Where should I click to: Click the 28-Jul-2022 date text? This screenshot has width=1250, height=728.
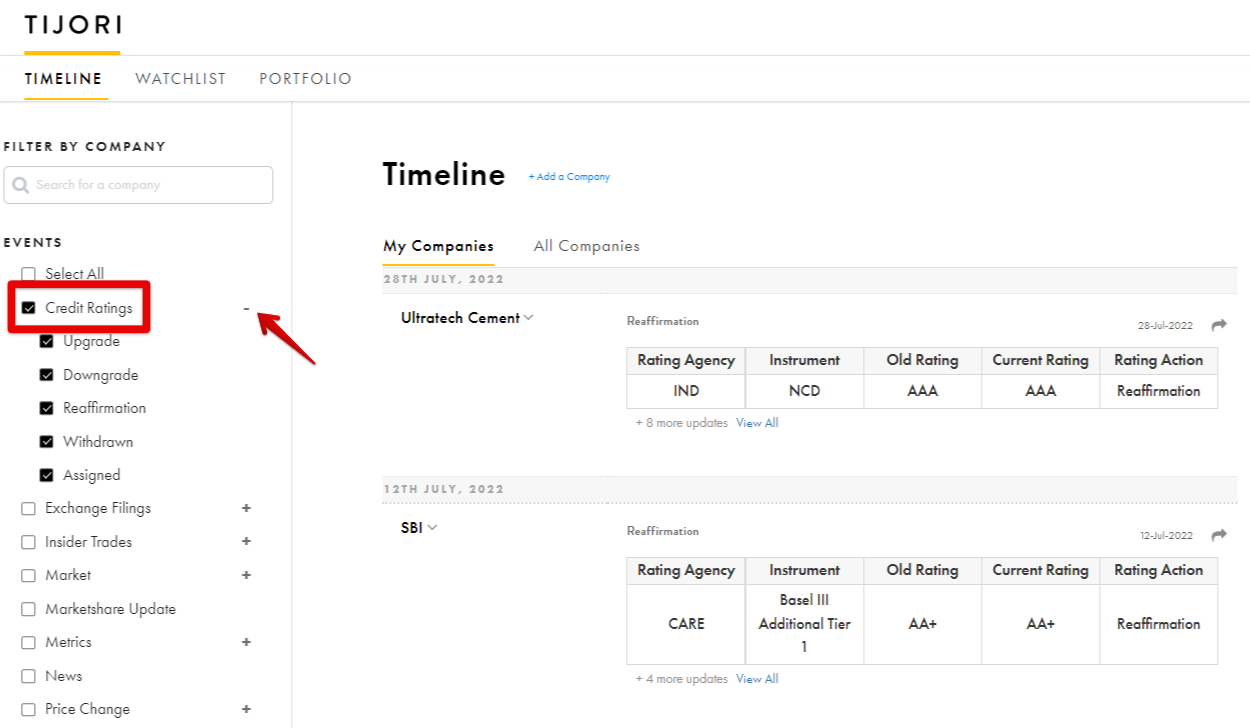click(1165, 326)
